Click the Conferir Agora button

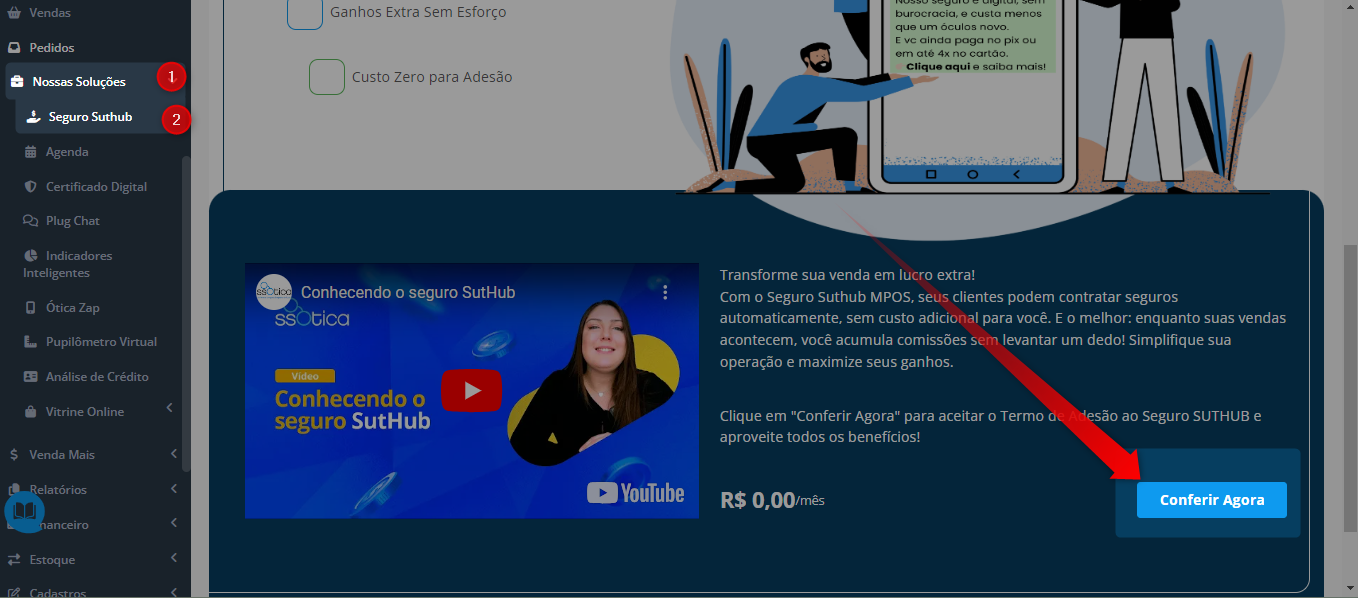coord(1211,500)
